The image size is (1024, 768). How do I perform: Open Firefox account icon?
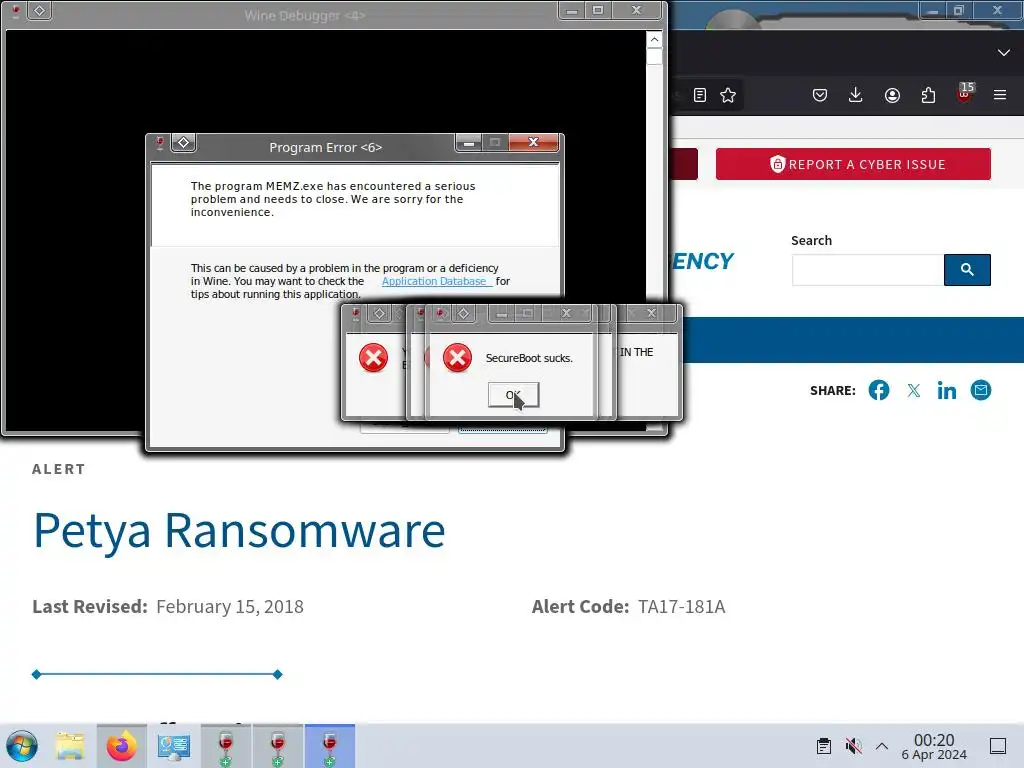point(892,95)
